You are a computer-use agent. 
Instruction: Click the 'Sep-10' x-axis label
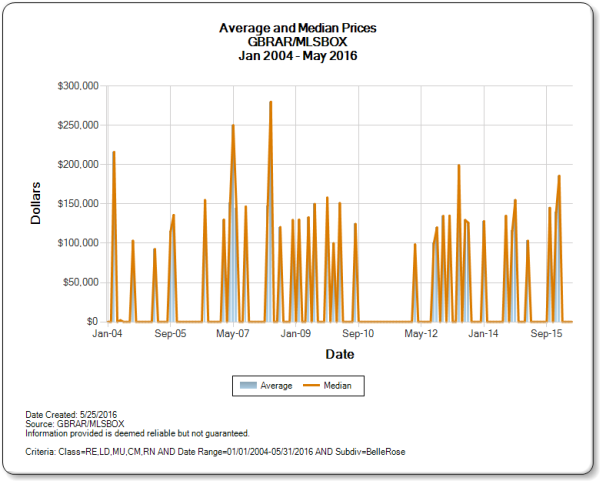(358, 334)
